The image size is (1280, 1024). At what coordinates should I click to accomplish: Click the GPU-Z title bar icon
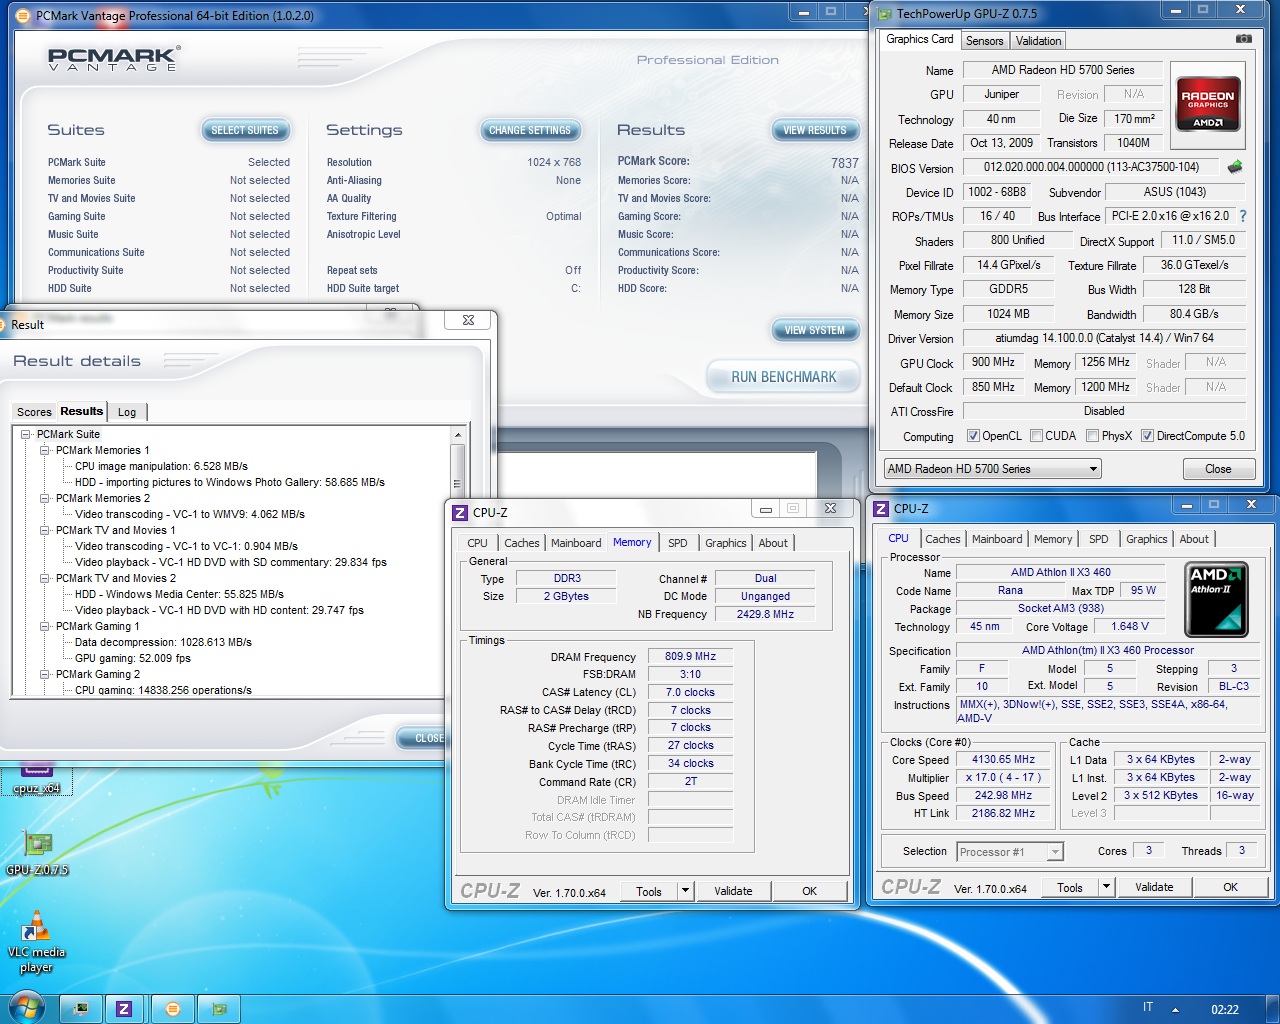[884, 13]
